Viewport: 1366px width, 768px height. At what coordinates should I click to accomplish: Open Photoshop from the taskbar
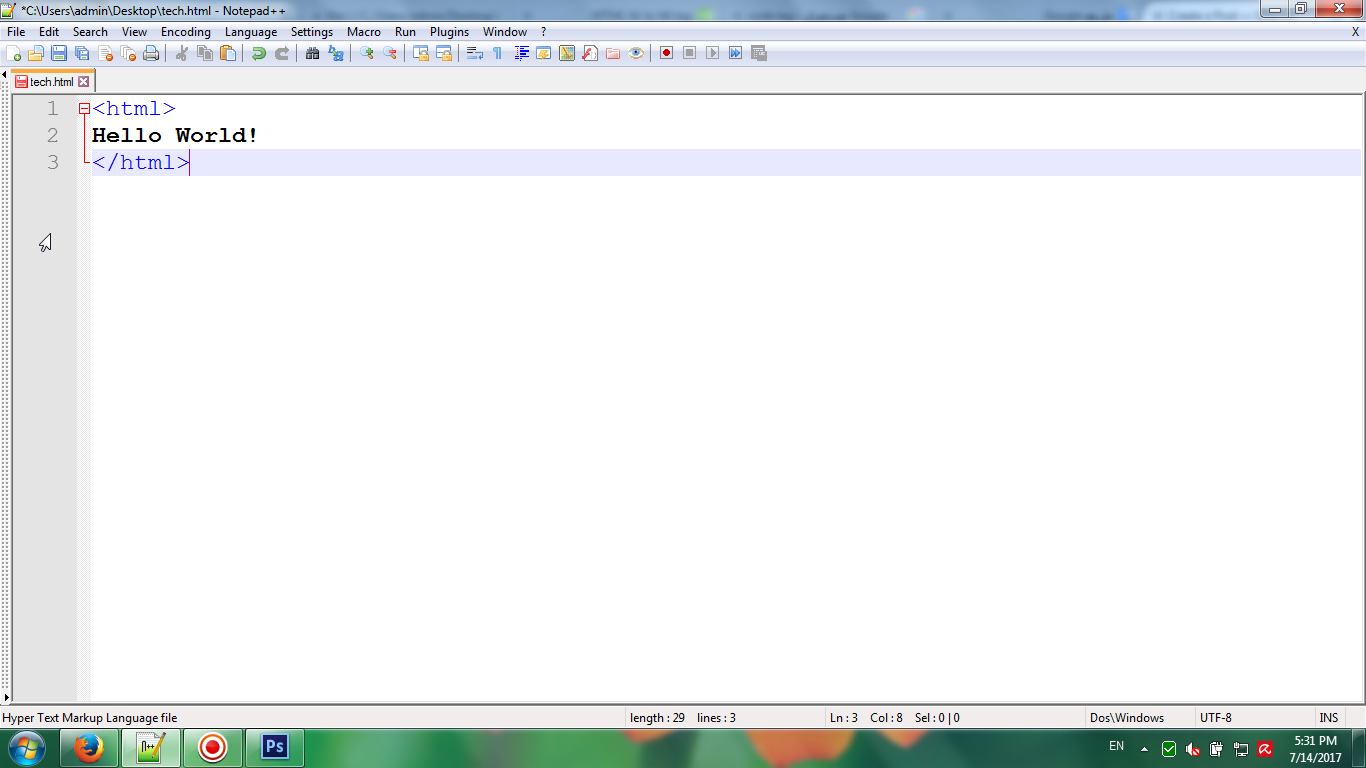pos(275,748)
